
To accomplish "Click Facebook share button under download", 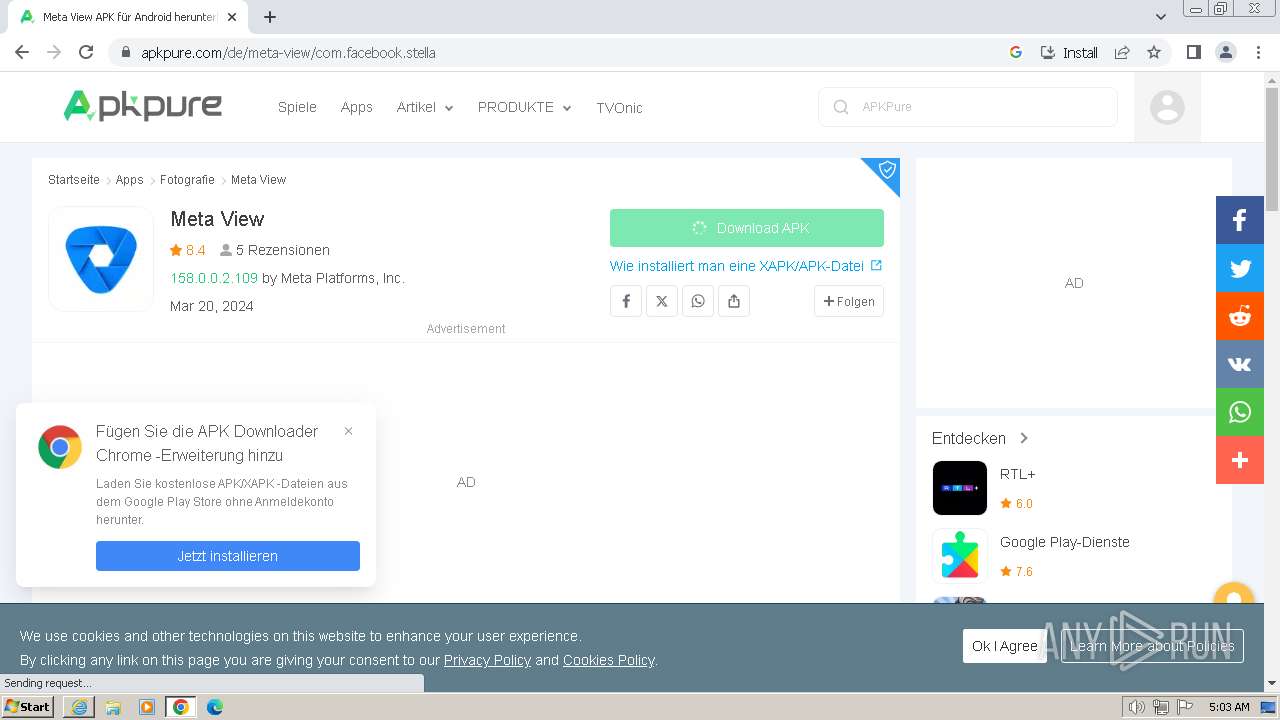I will click(626, 301).
